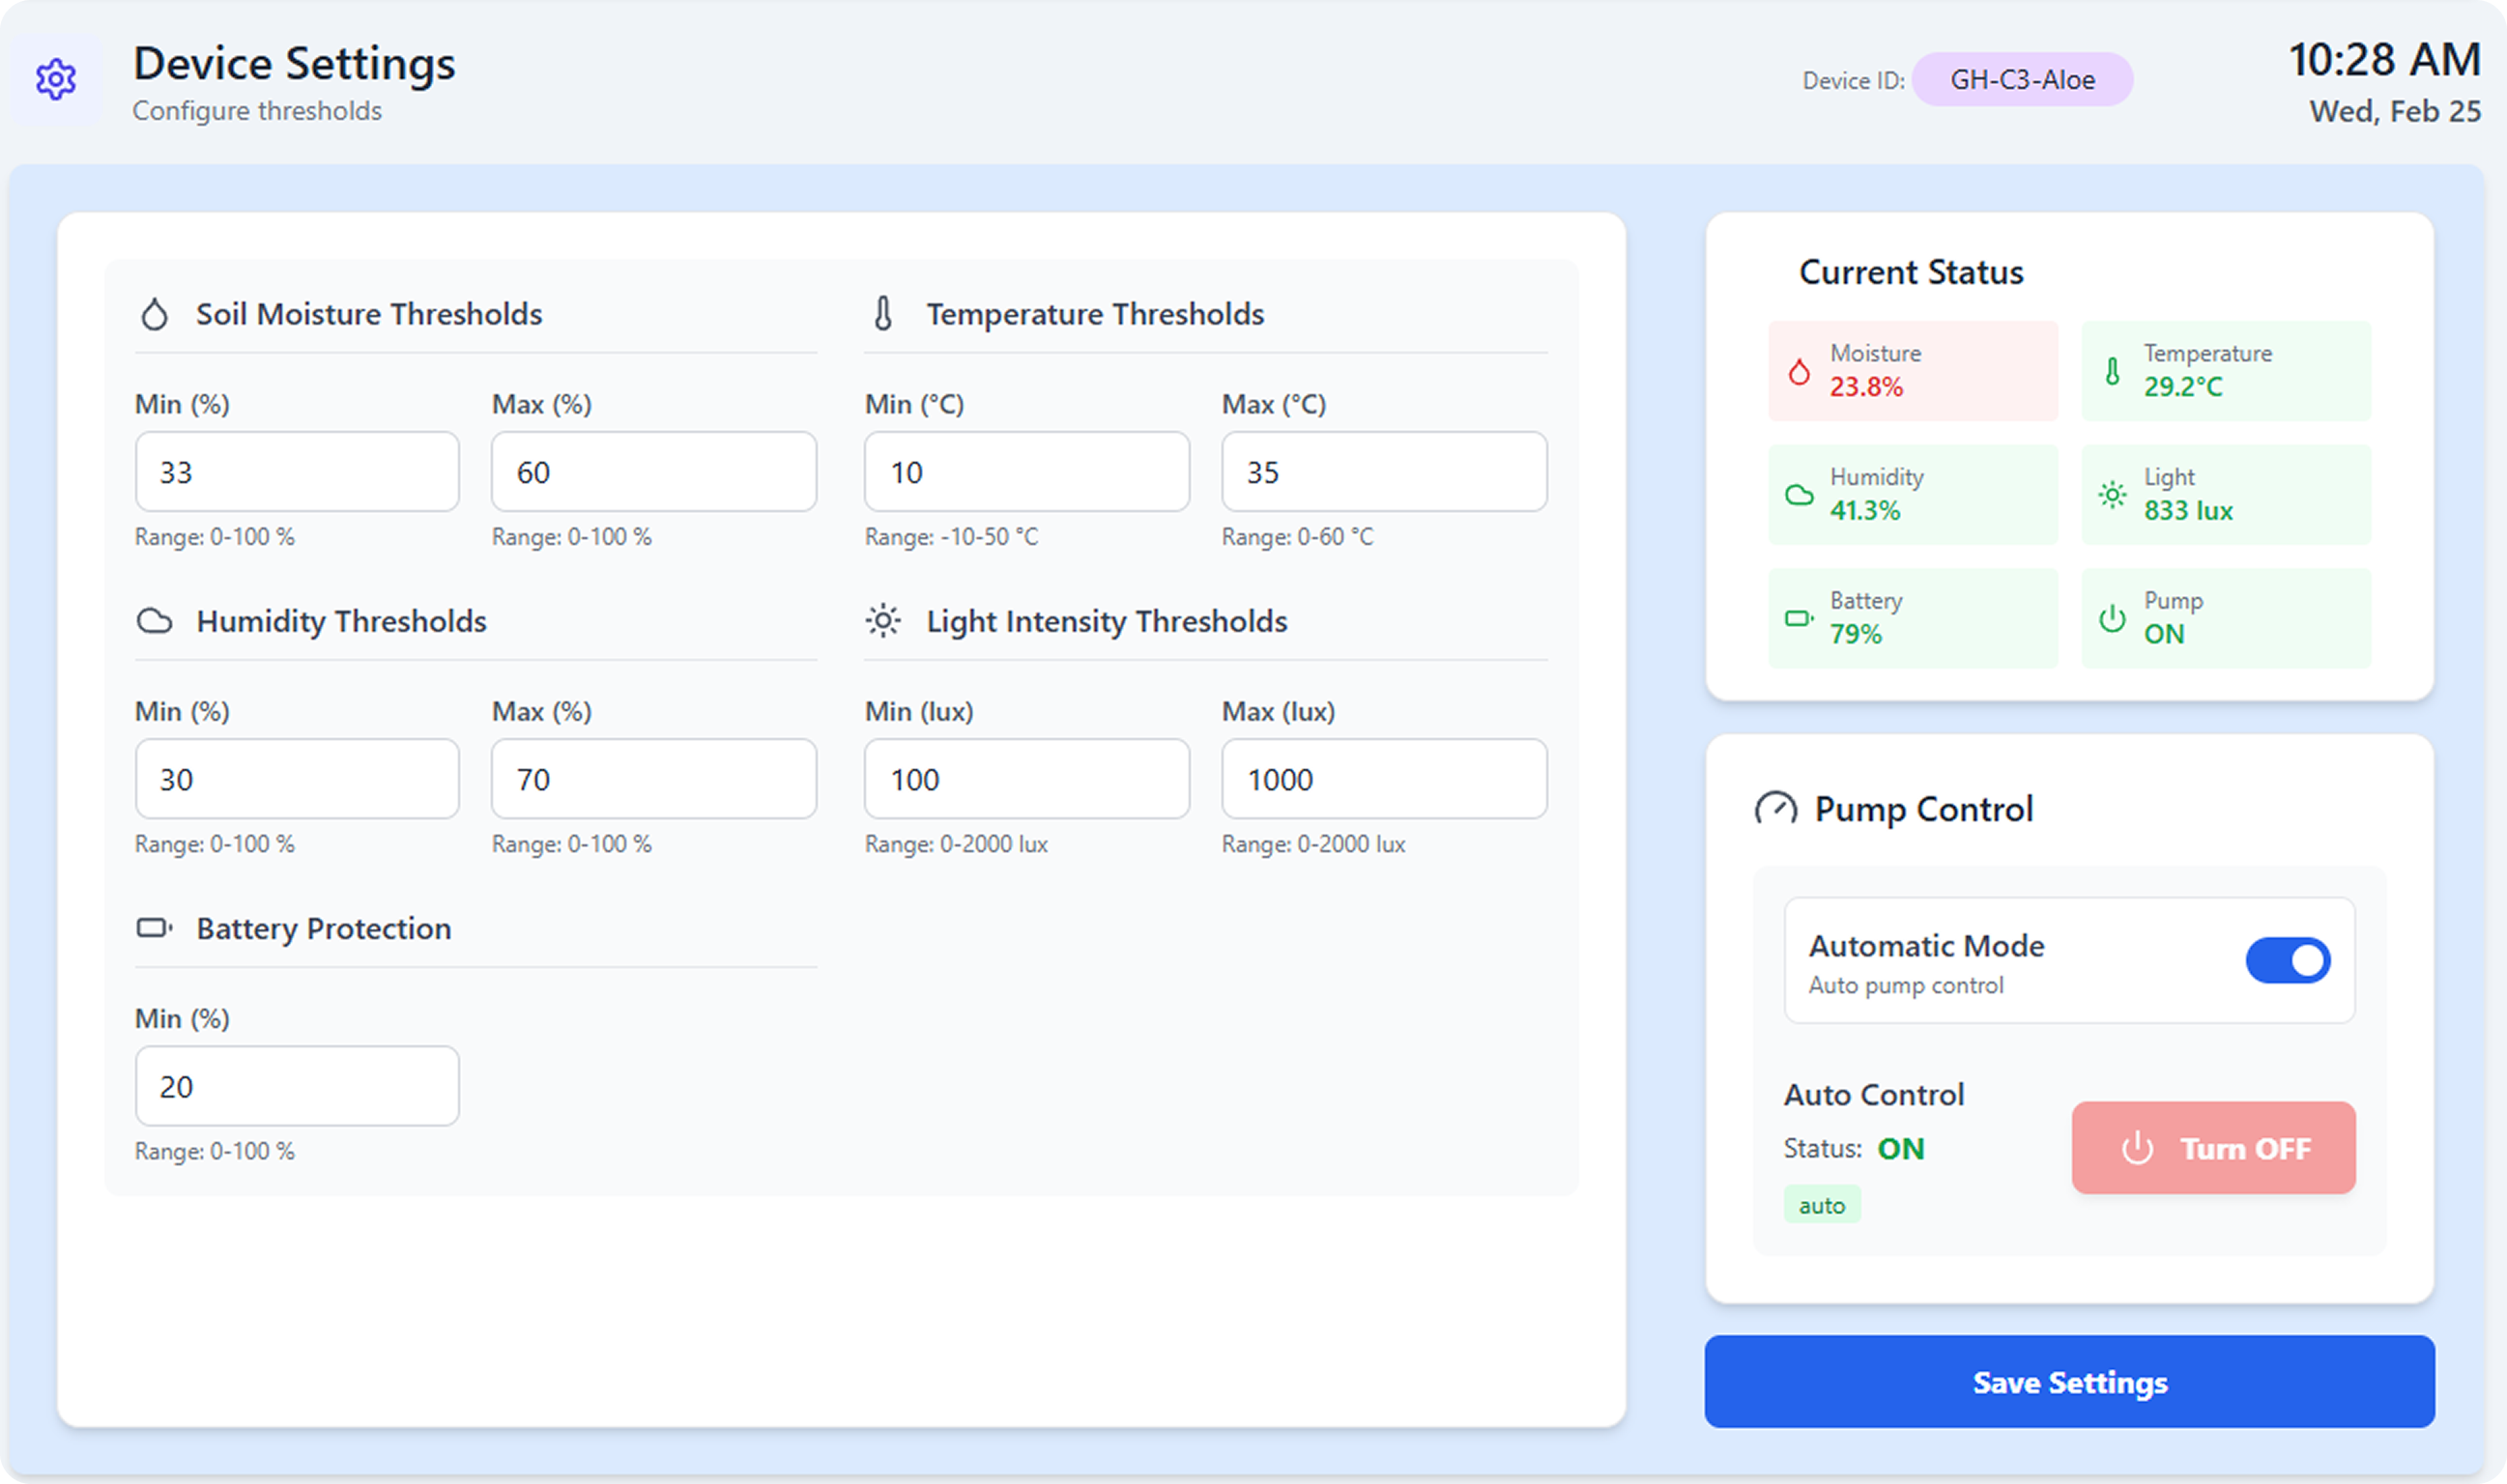This screenshot has height=1484, width=2507.
Task: Turn OFF the pump
Action: tap(2213, 1148)
